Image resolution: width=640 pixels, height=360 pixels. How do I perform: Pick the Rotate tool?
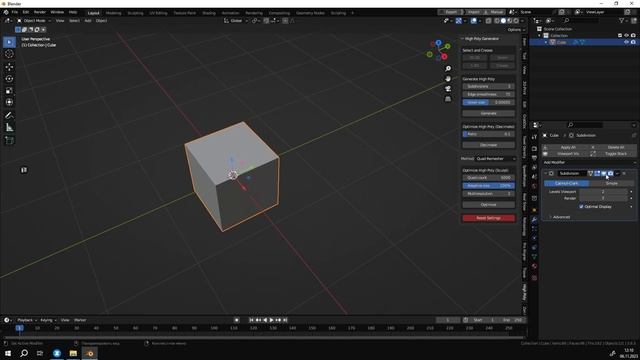pyautogui.click(x=9, y=78)
